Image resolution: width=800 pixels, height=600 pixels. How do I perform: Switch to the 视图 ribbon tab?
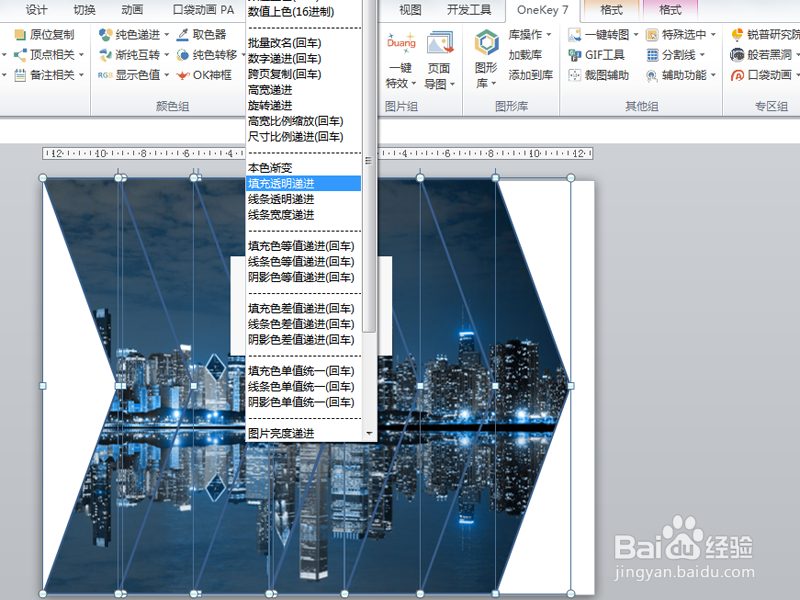[410, 10]
